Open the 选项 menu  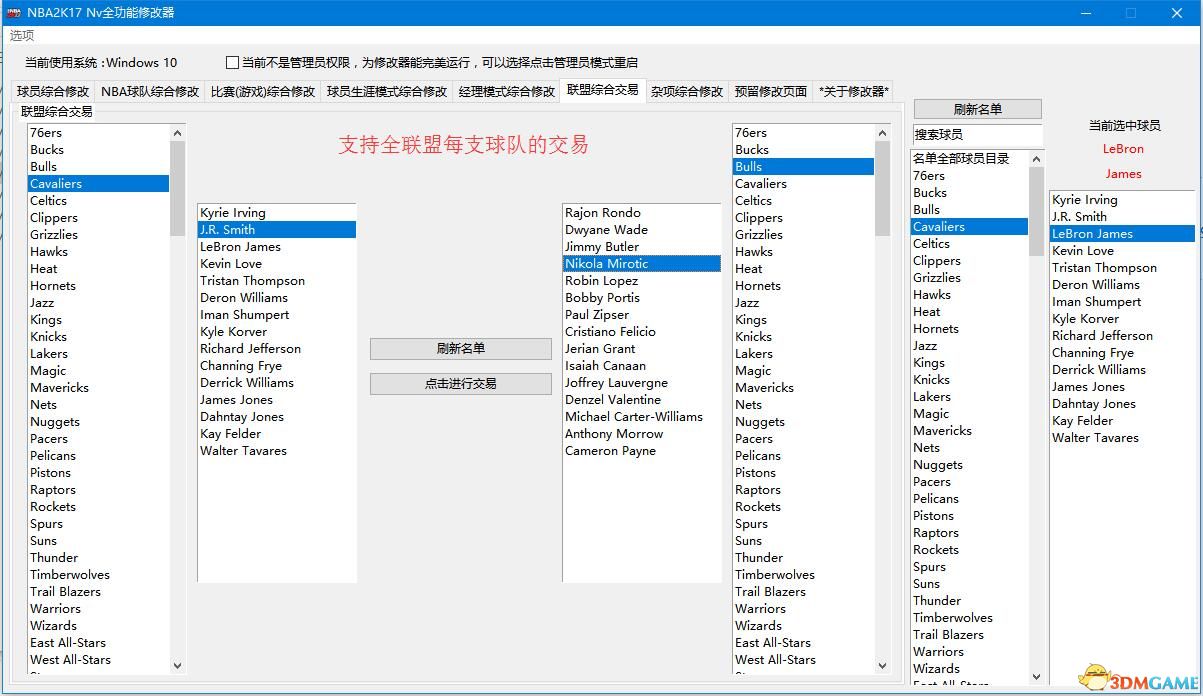click(x=22, y=35)
